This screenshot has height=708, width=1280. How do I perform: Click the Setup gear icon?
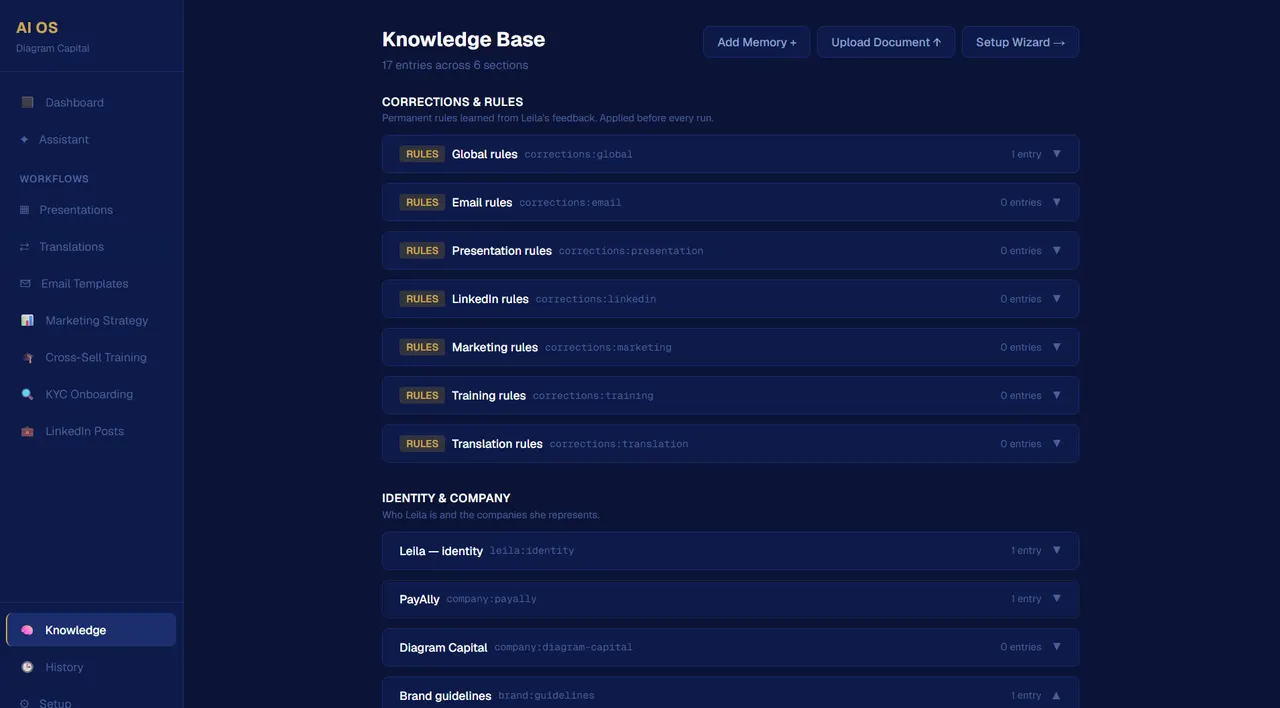25,703
